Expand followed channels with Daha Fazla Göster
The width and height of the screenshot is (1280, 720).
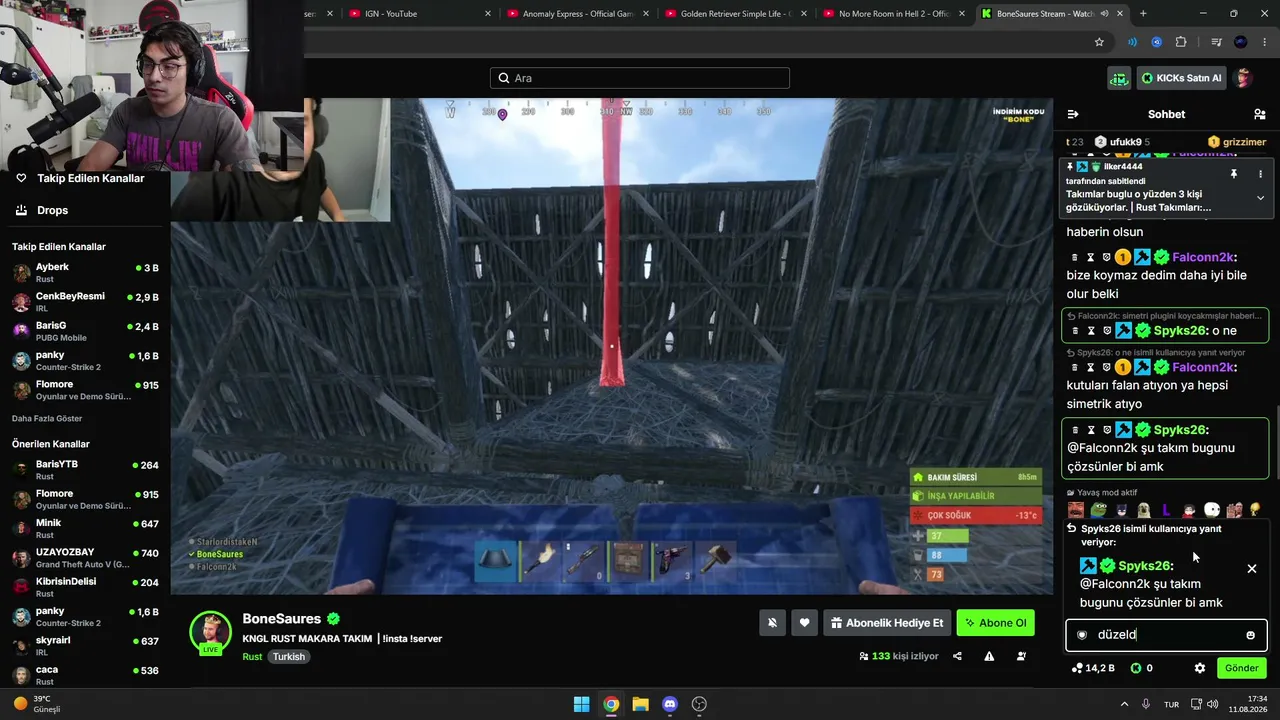47,418
